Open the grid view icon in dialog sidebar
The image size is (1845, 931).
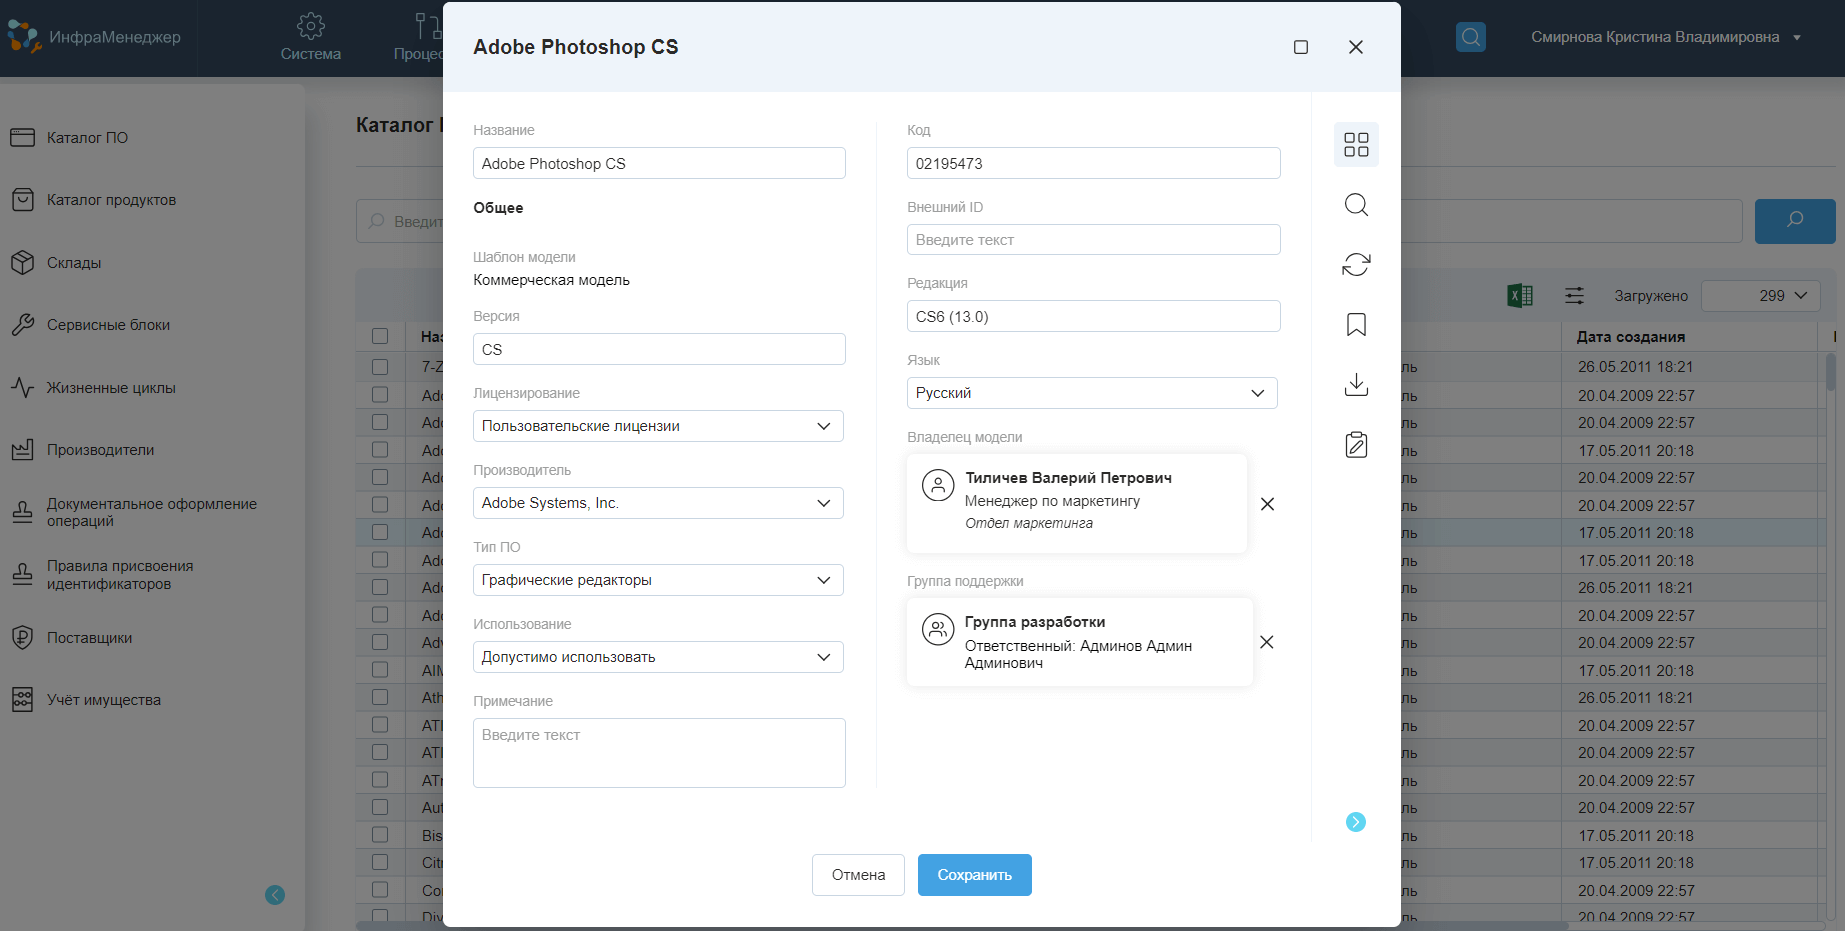click(x=1356, y=145)
